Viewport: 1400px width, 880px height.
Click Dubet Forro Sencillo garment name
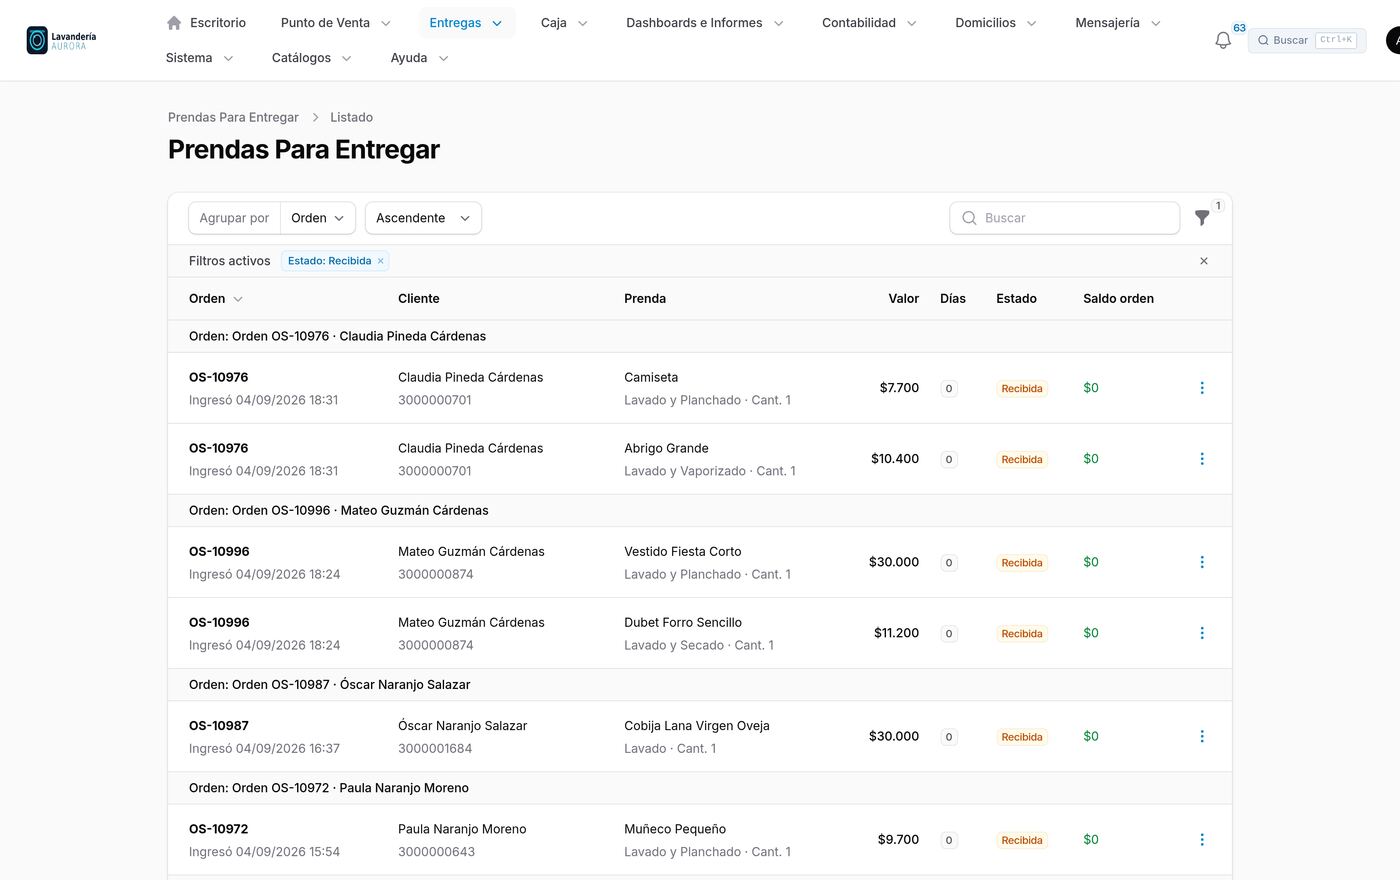click(x=683, y=623)
